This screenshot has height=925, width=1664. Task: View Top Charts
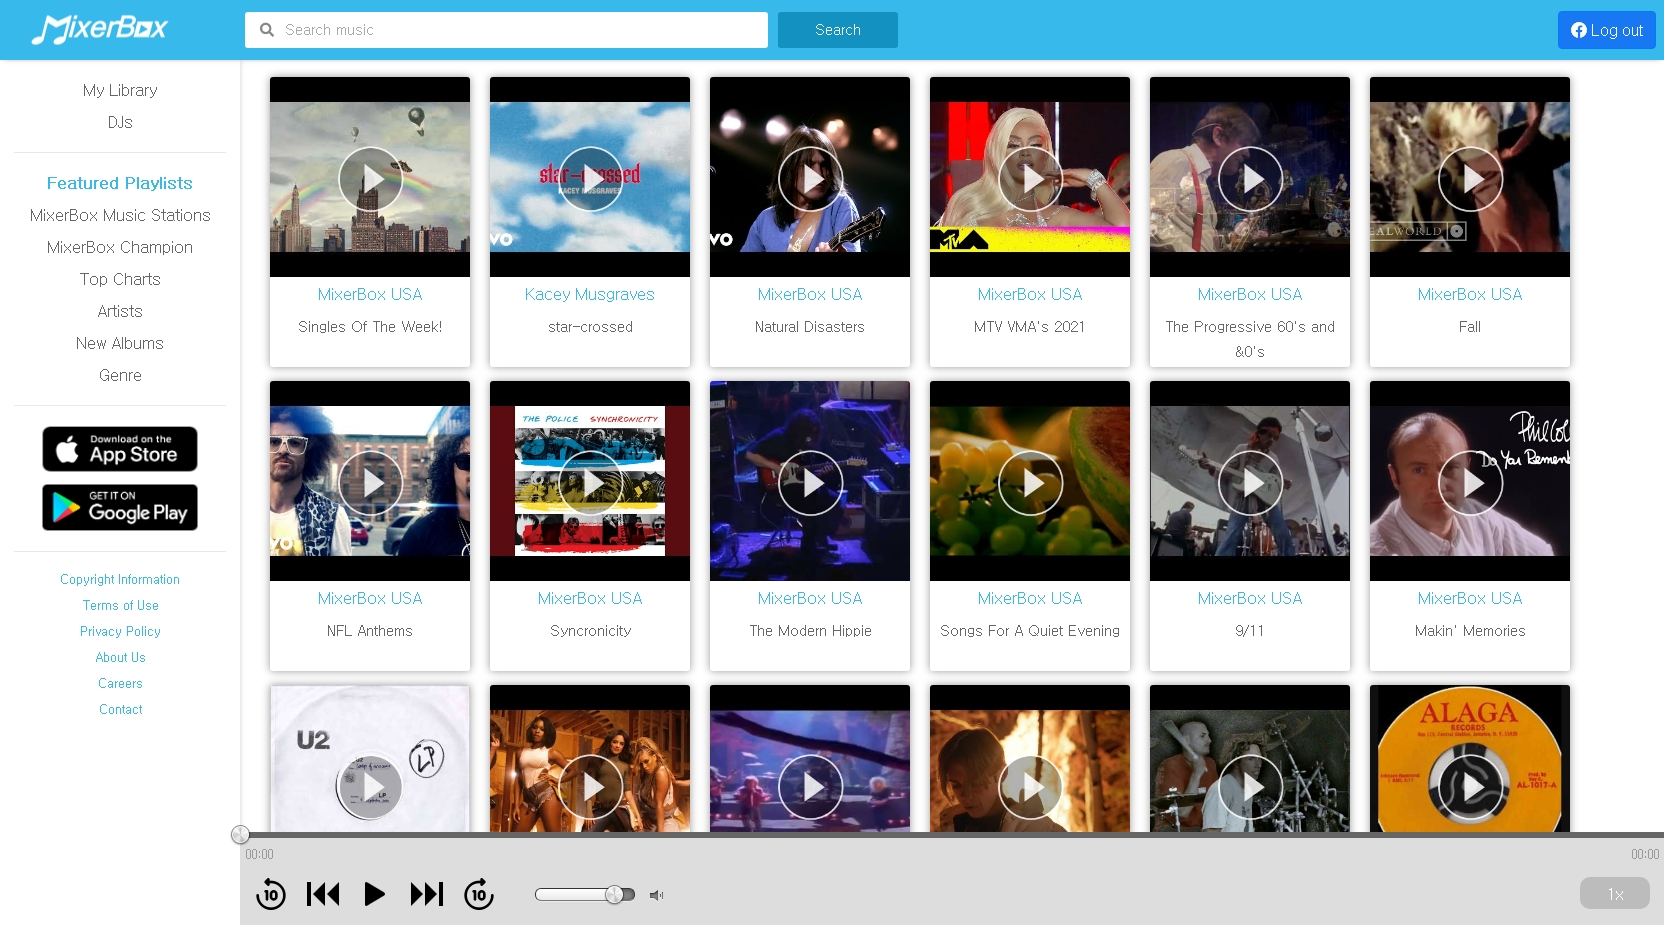tap(120, 279)
